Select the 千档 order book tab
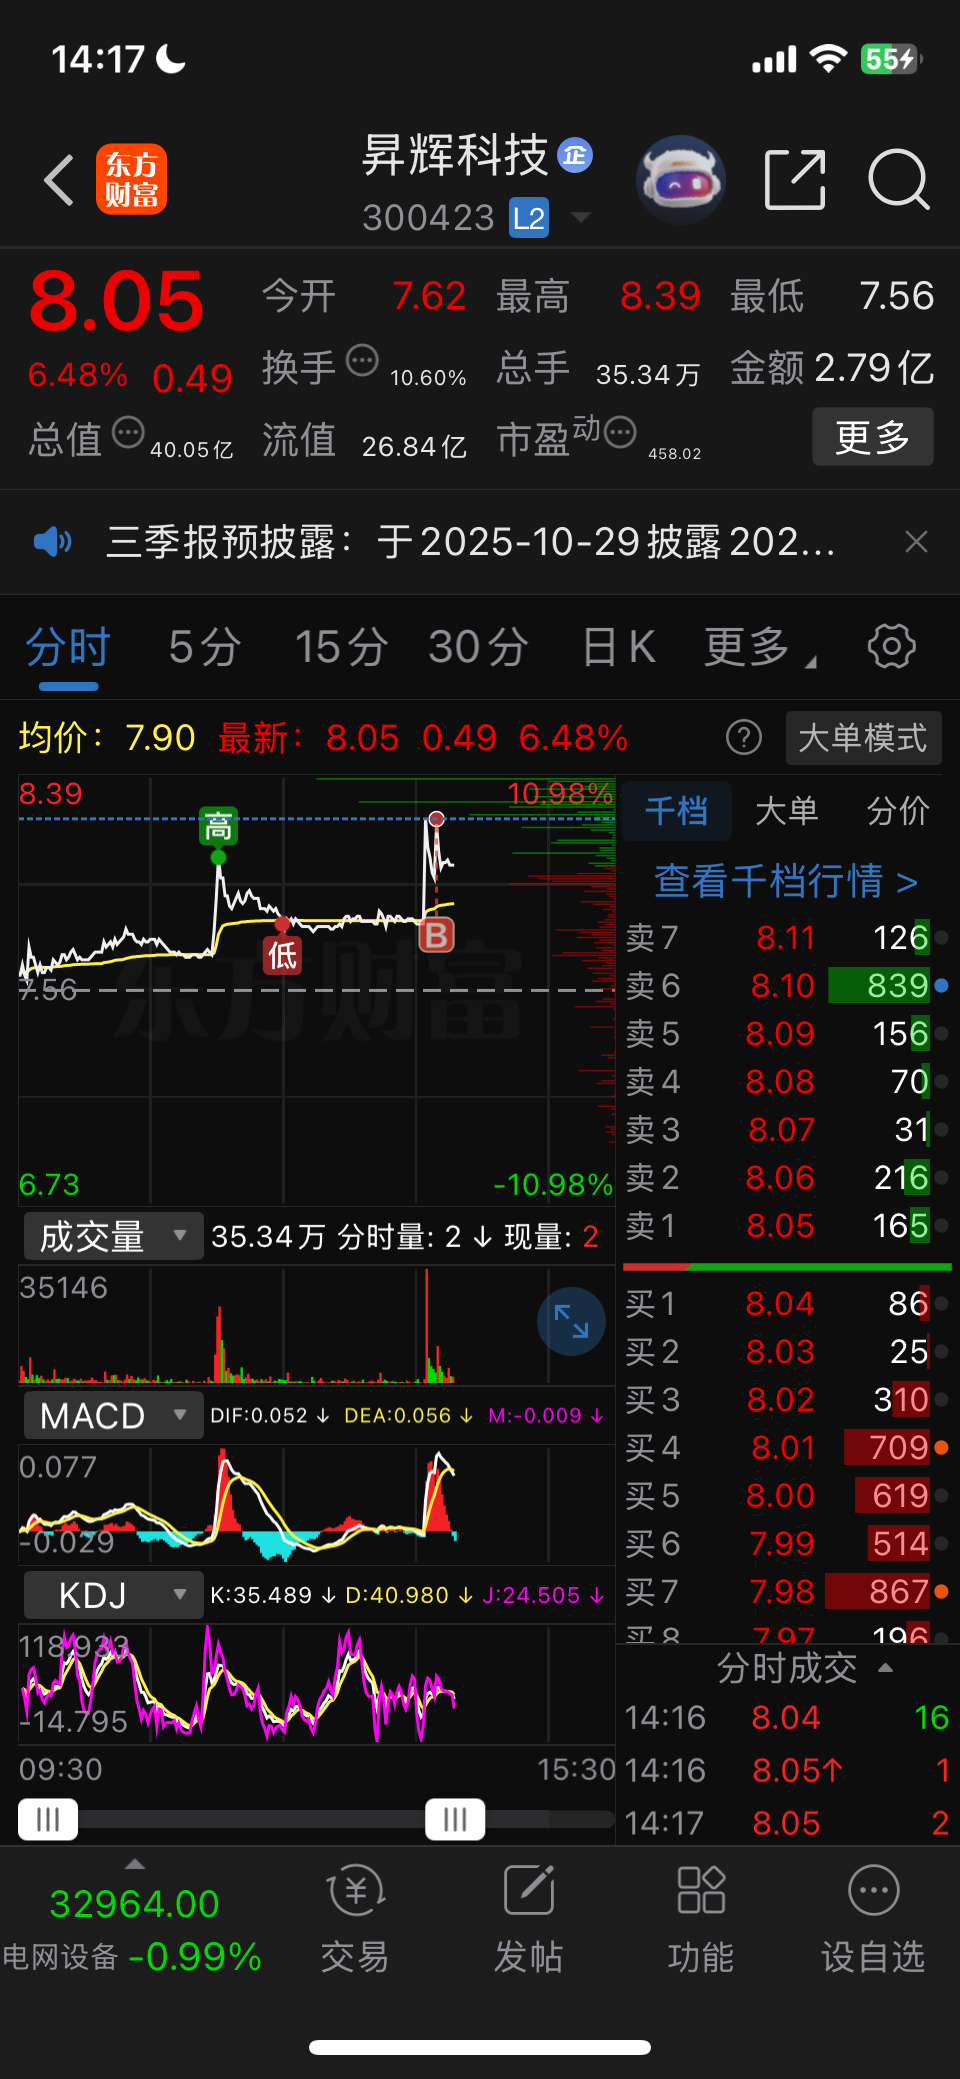This screenshot has height=2079, width=960. pos(676,810)
